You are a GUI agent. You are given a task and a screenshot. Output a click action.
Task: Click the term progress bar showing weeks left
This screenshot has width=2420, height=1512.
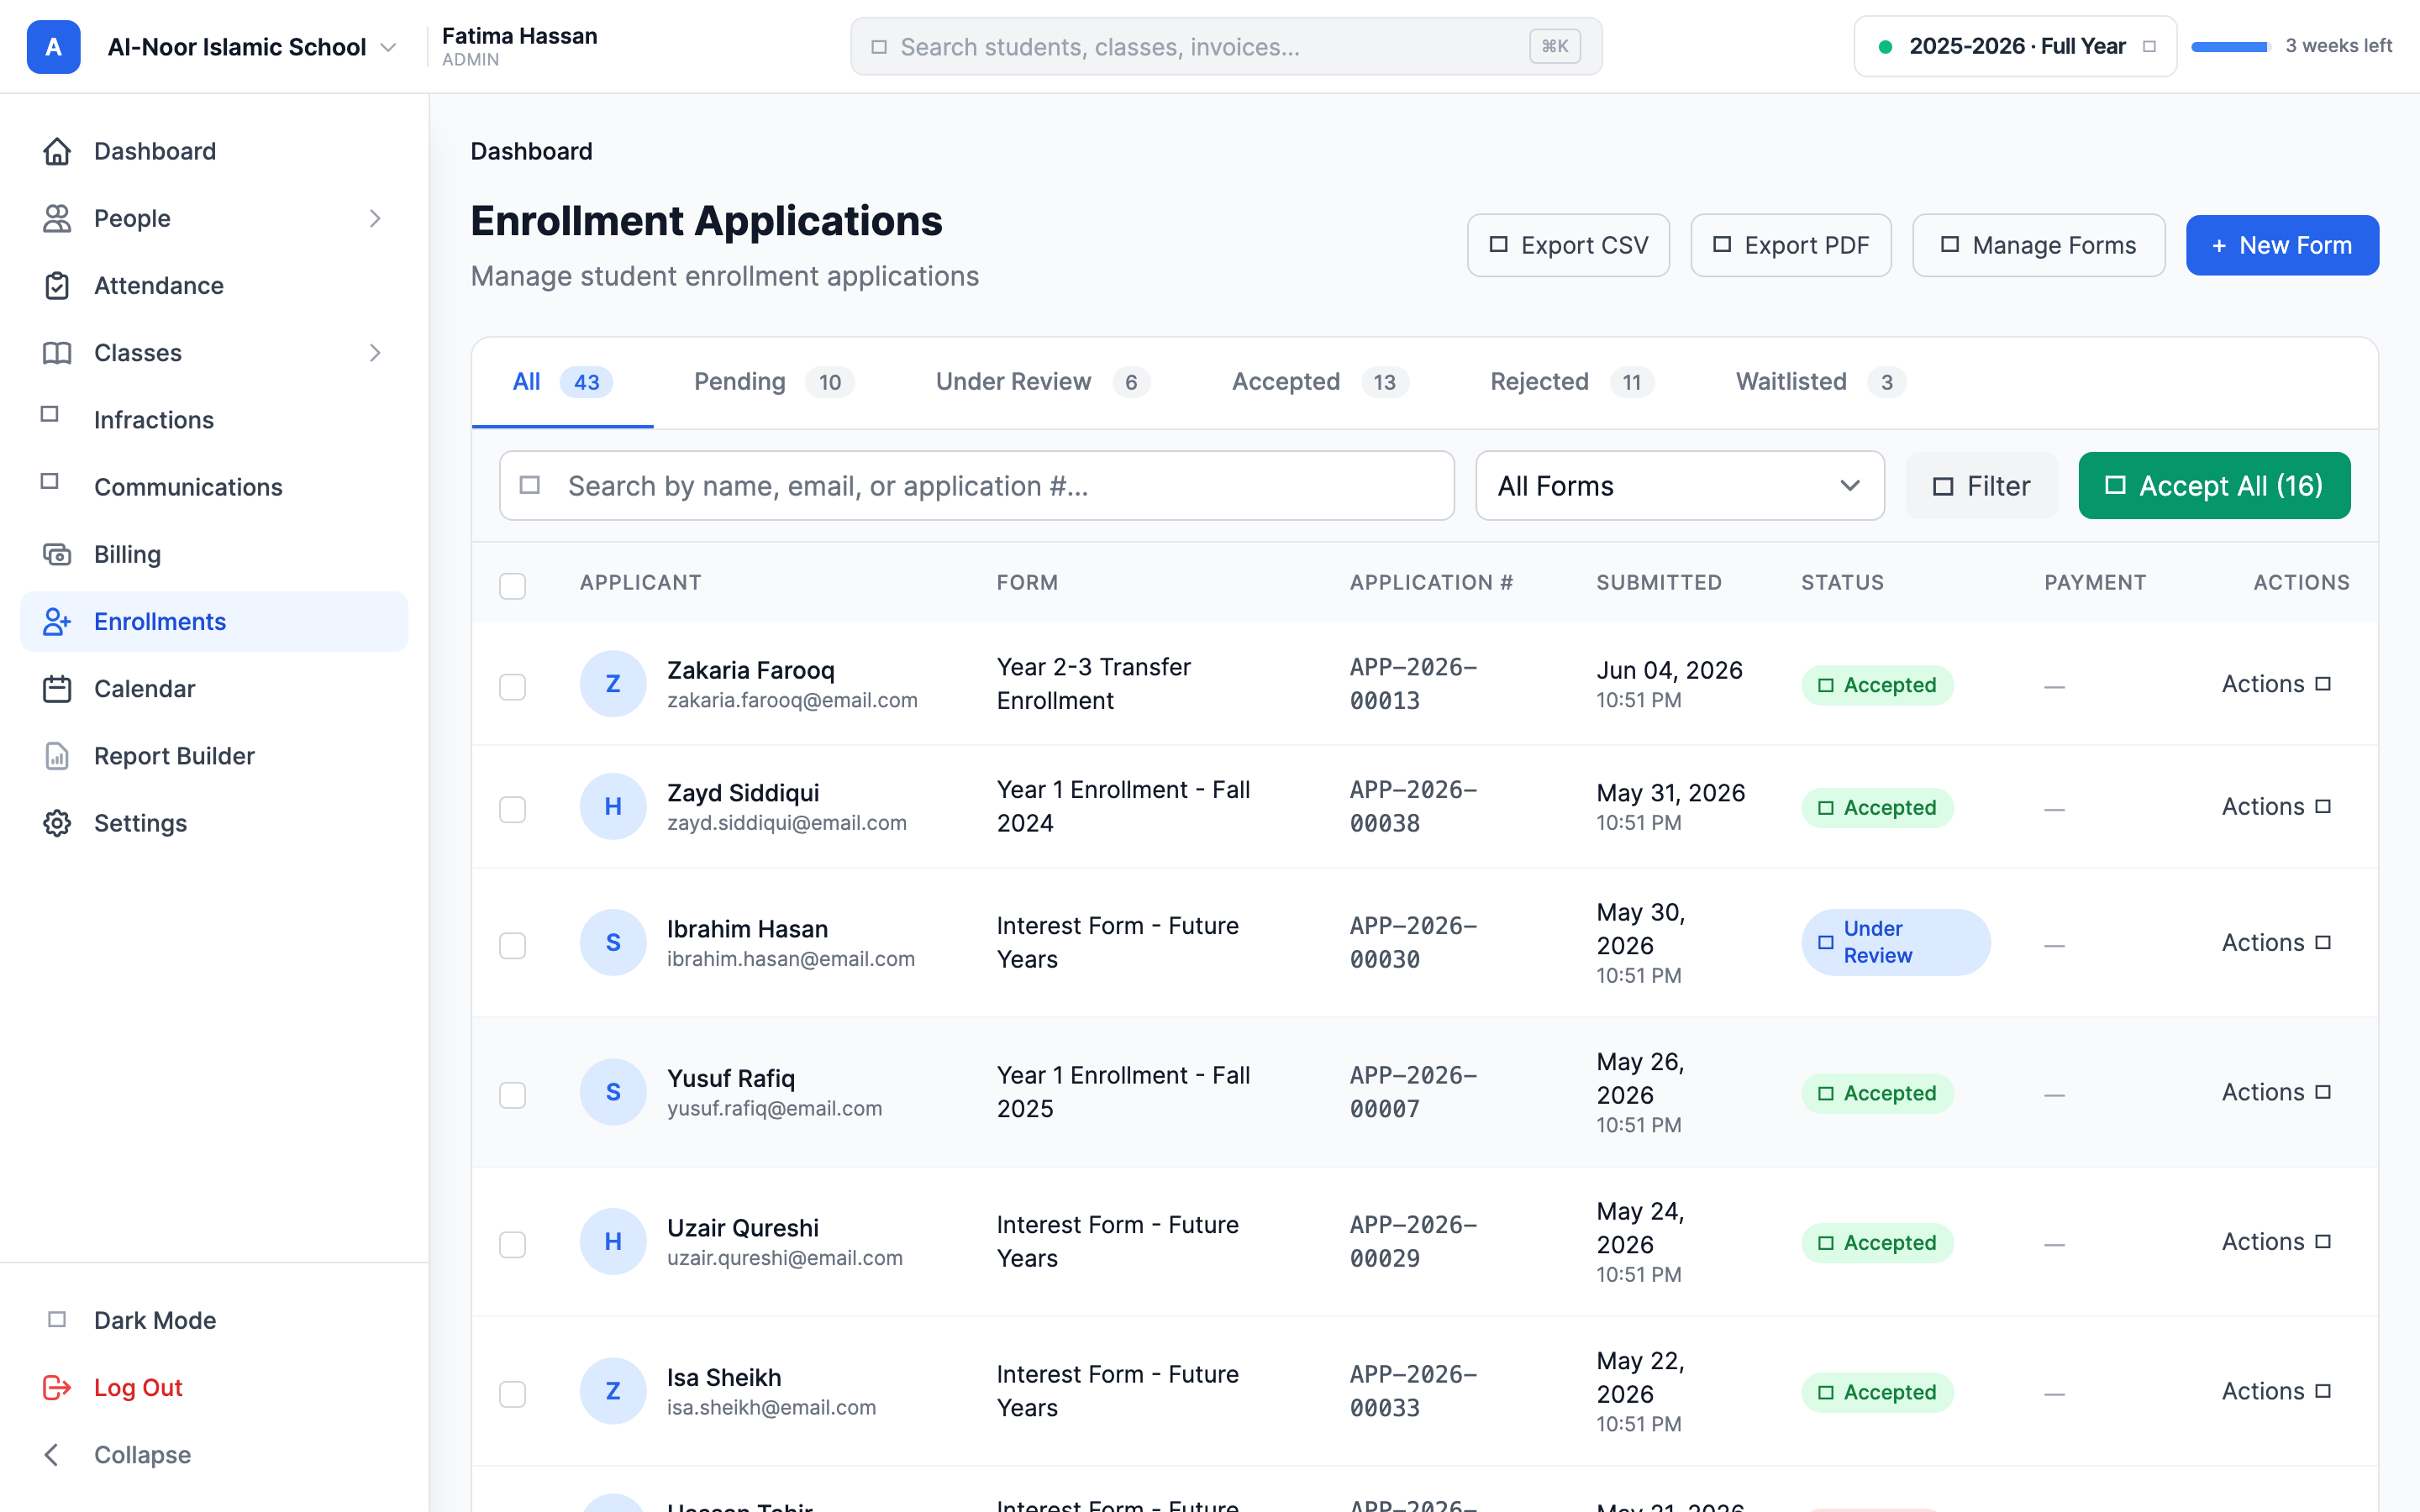[x=2230, y=46]
